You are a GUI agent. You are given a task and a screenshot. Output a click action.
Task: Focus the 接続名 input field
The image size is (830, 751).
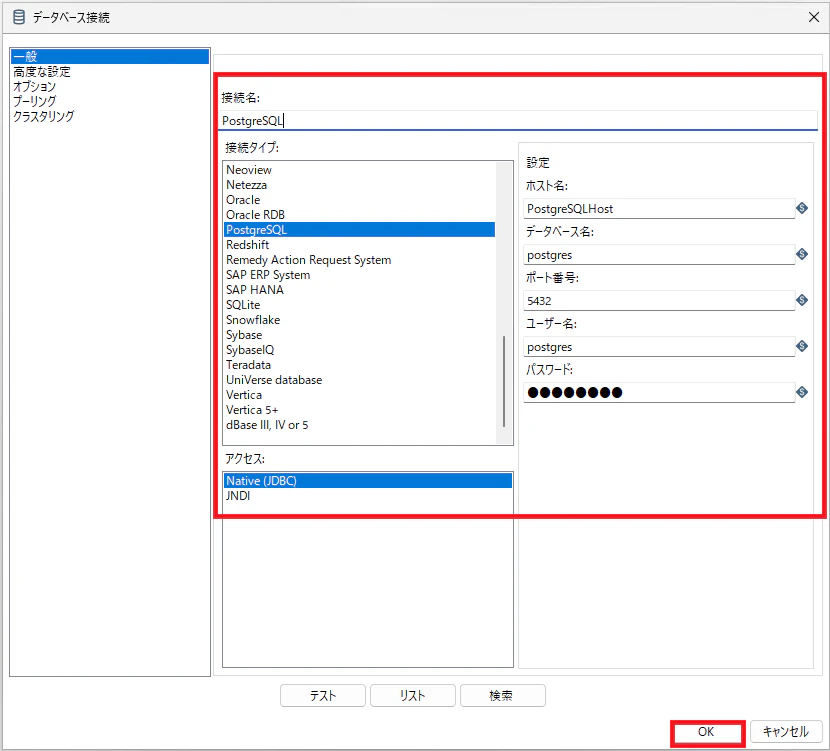519,121
